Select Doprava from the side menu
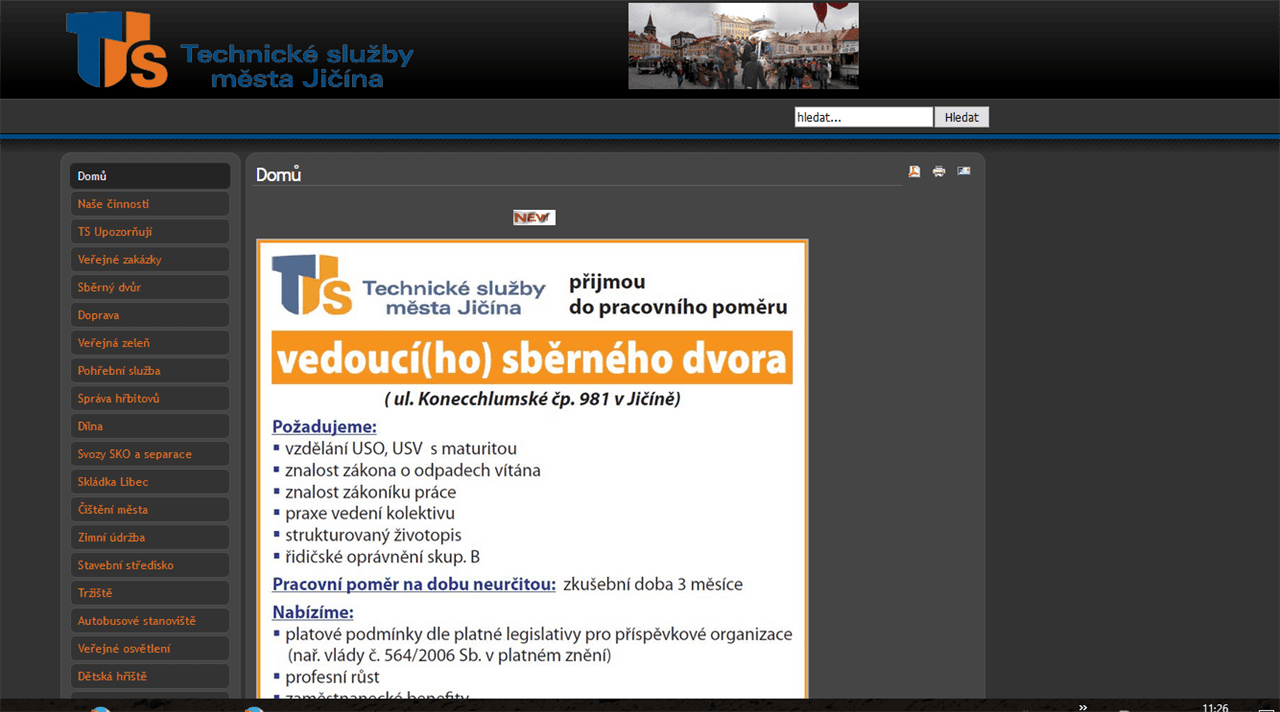The height and width of the screenshot is (712, 1280). [x=150, y=315]
